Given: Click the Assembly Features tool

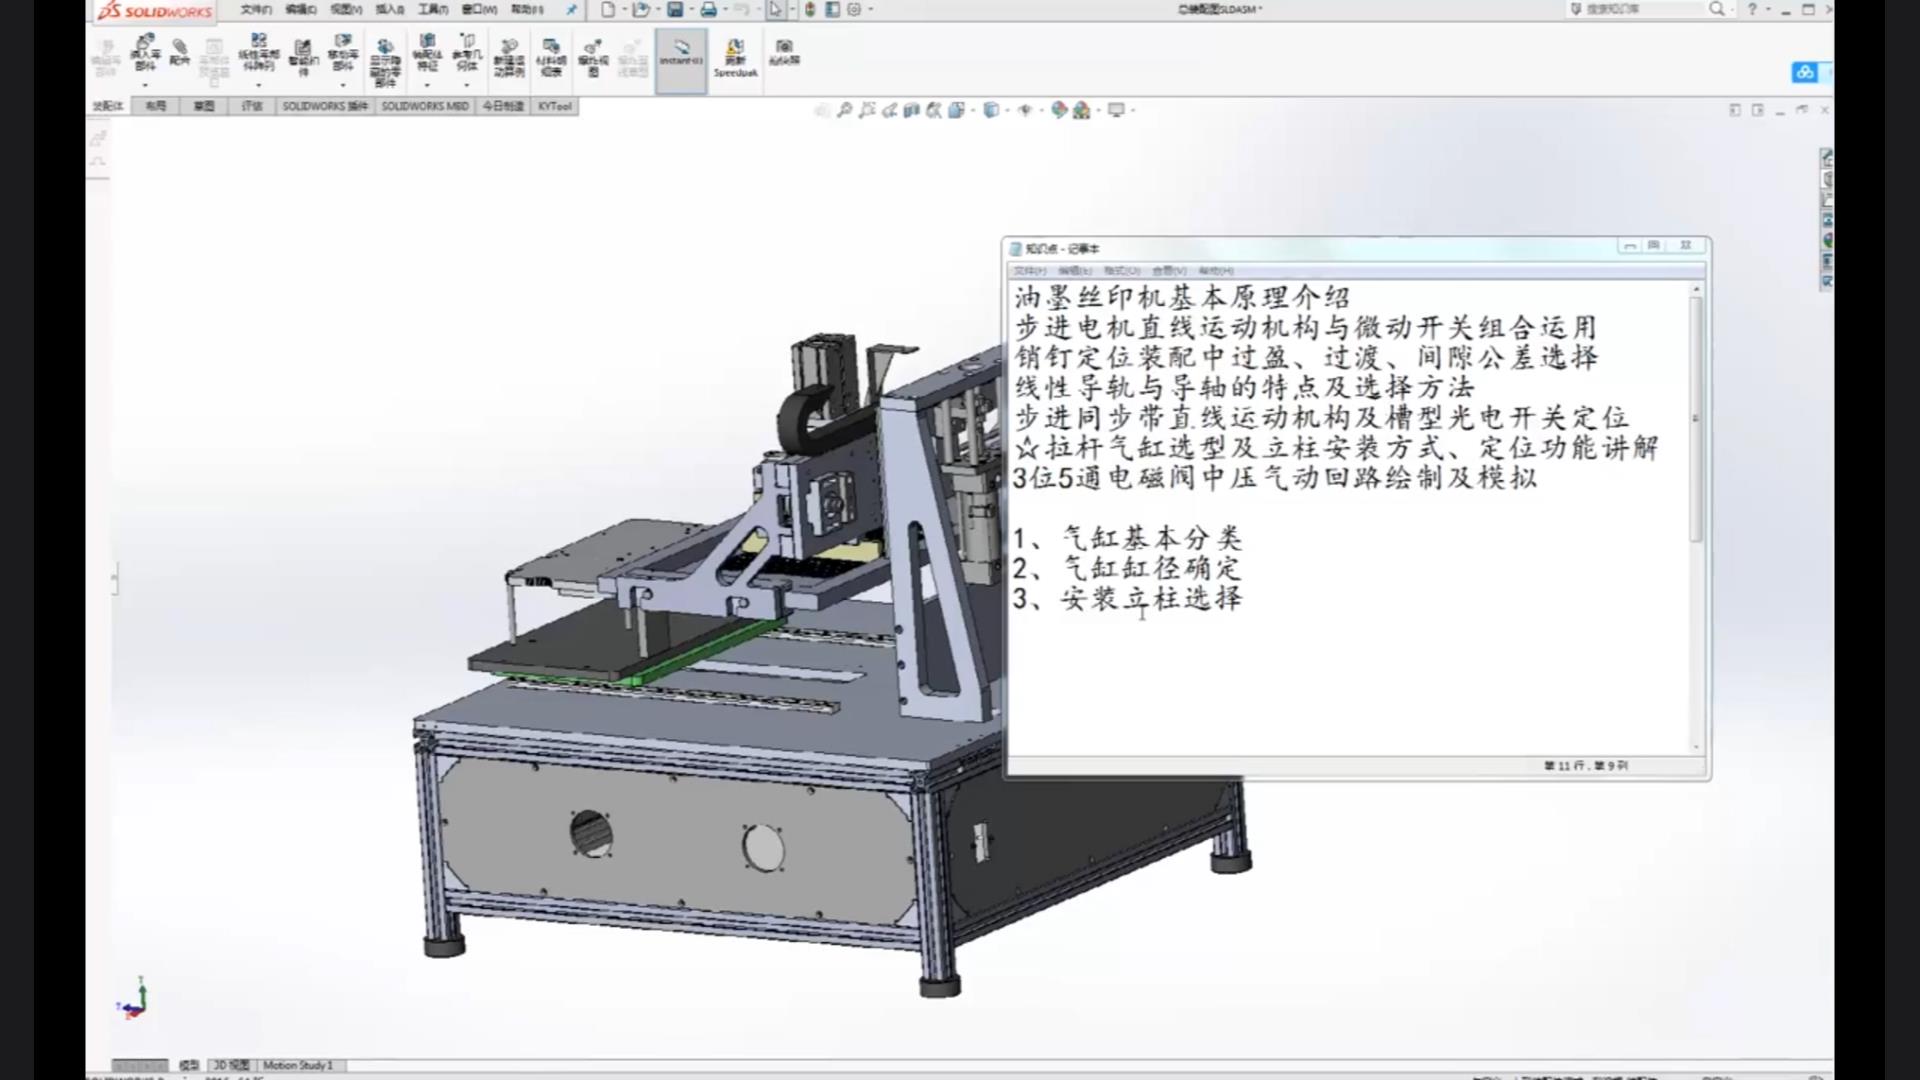Looking at the screenshot, I should 427,52.
